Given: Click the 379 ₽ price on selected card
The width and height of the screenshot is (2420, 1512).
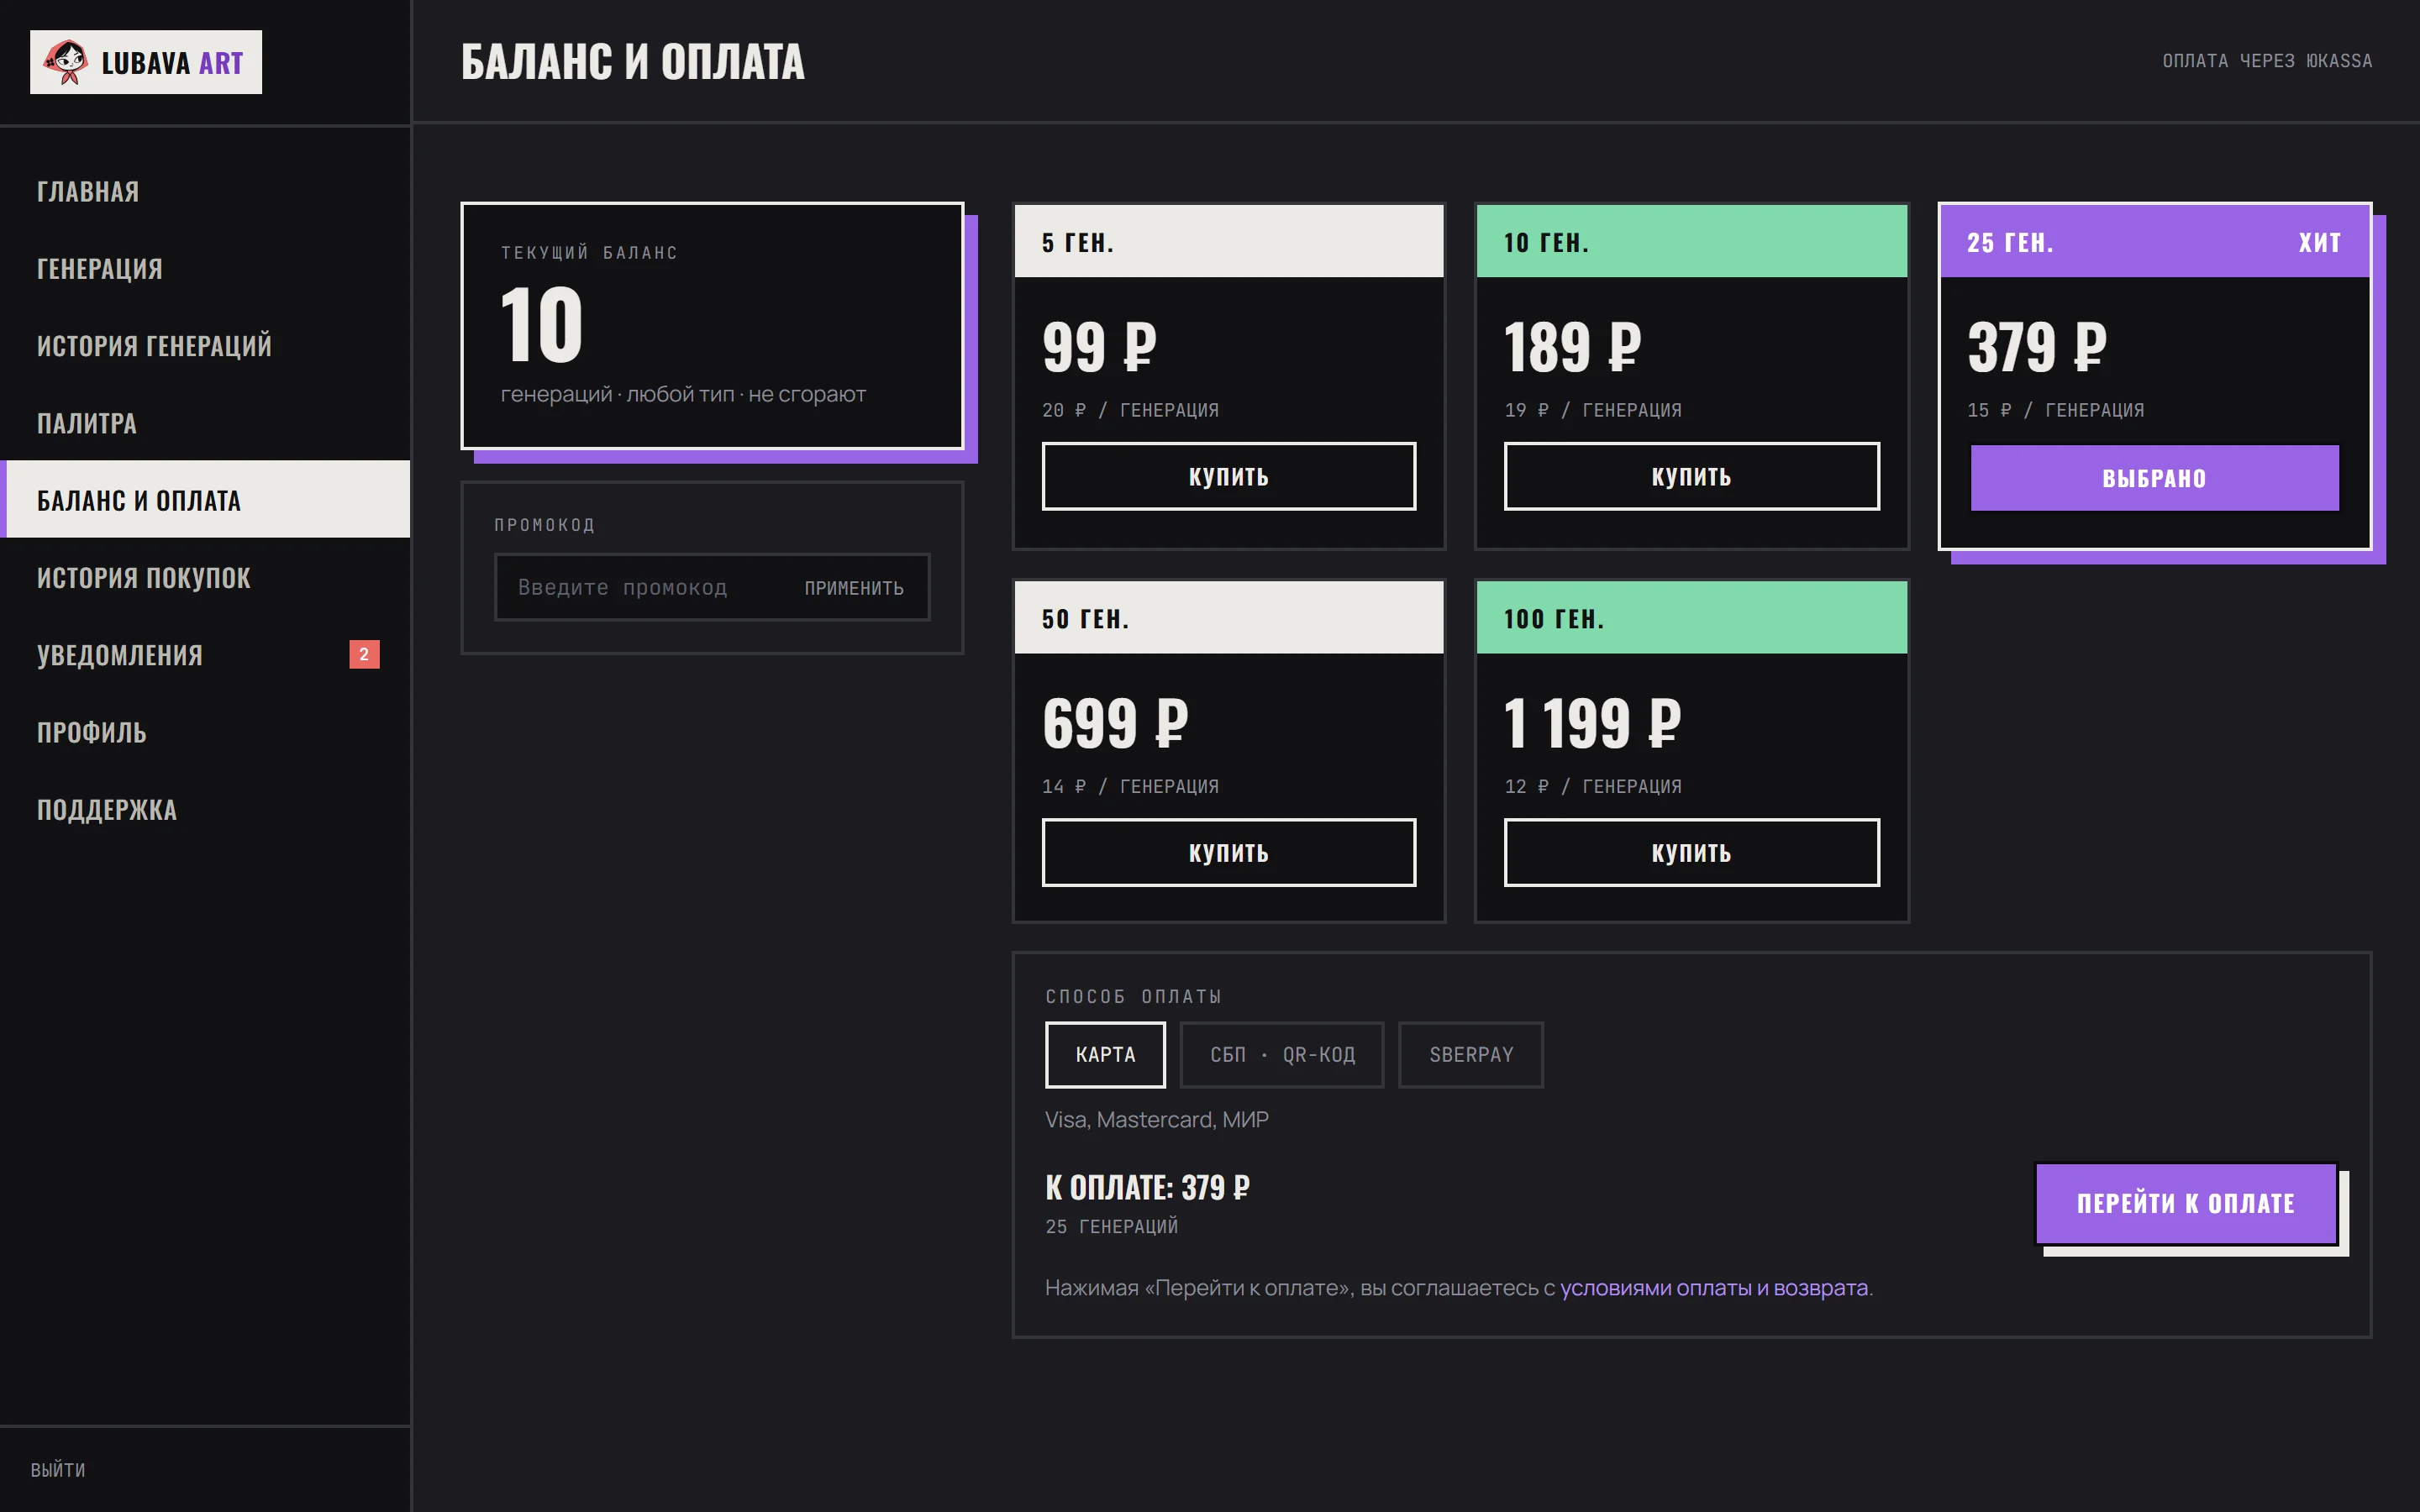Looking at the screenshot, I should [x=2036, y=347].
